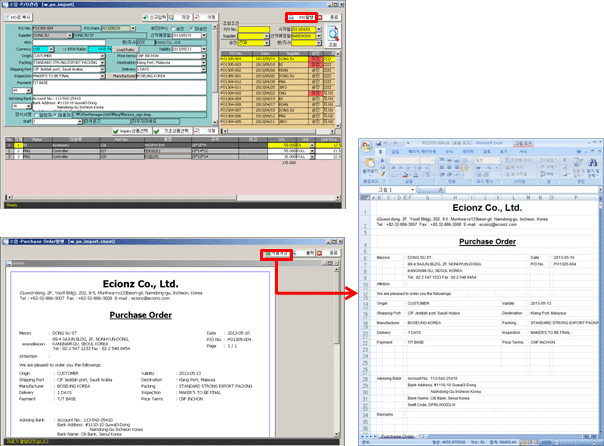Screen dimensions: 604x446
Task: Expand the Packing dropdown
Action: click(102, 62)
